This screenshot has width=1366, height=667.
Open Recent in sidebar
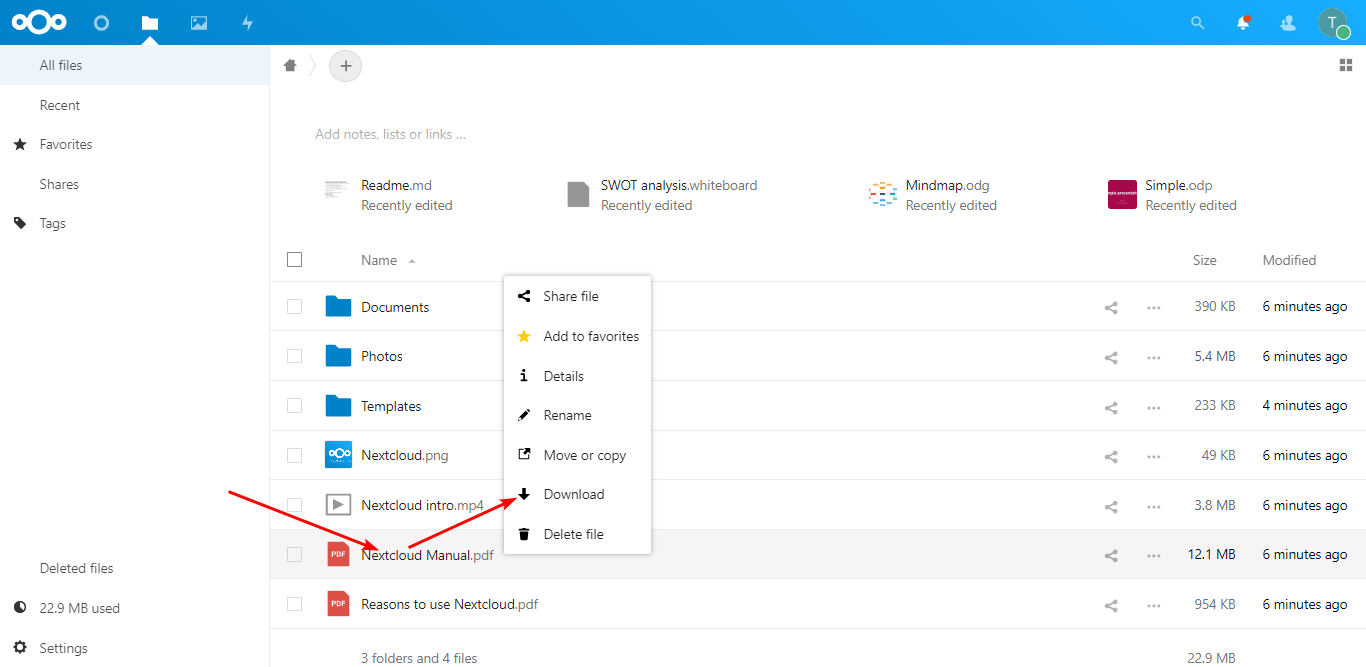tap(134, 105)
